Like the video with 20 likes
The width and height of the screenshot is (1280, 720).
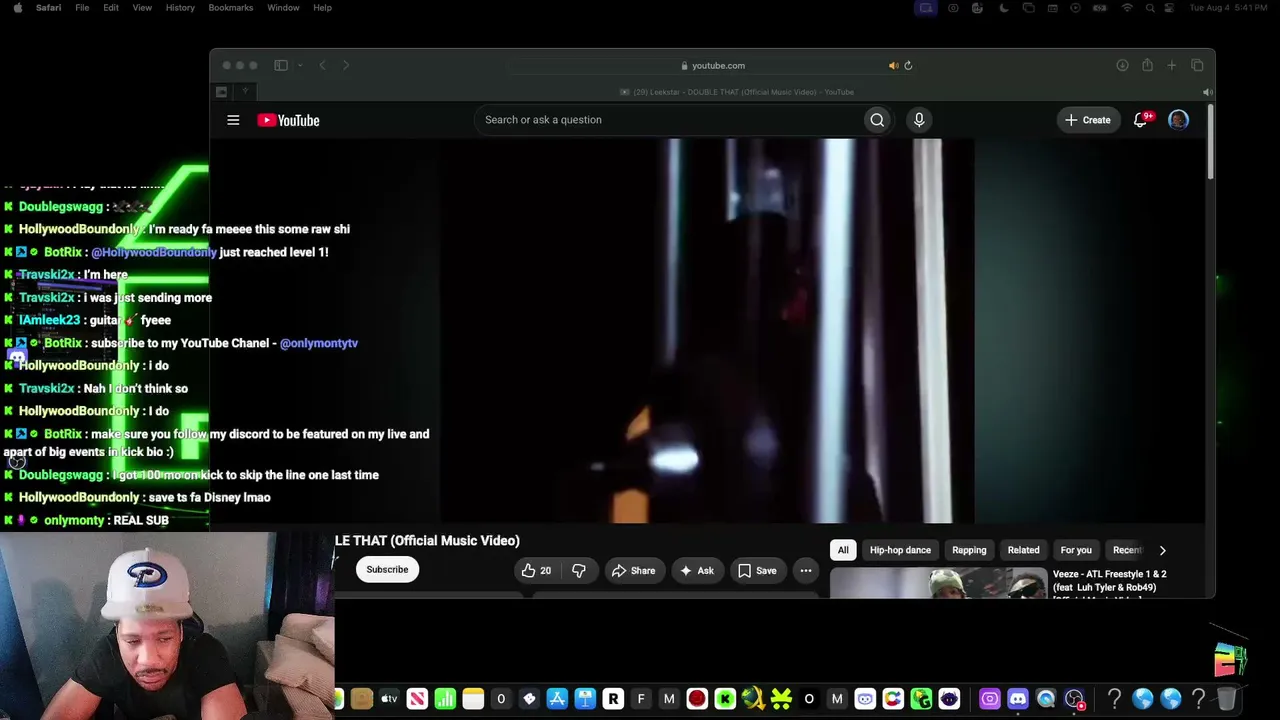point(537,570)
